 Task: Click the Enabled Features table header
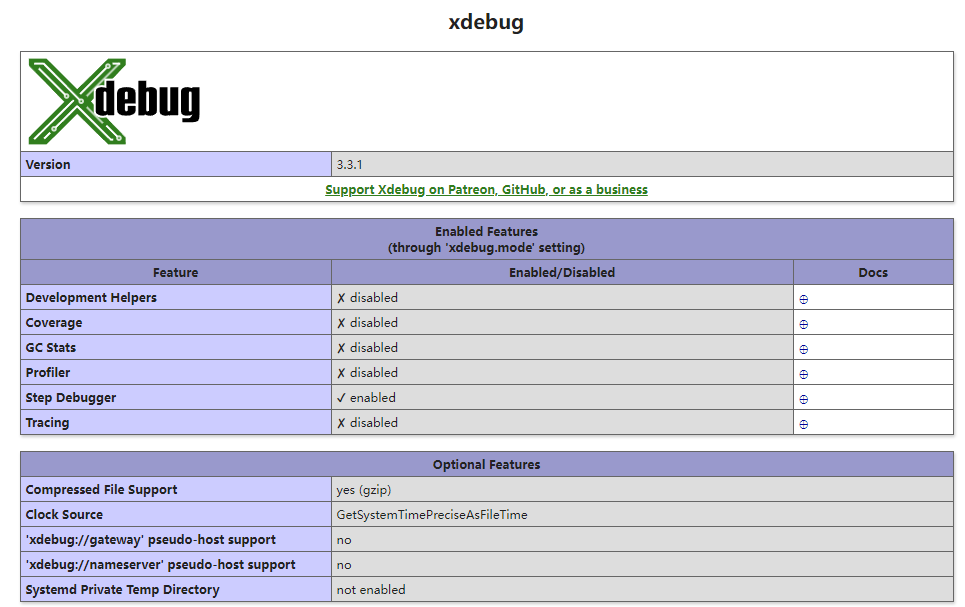click(x=486, y=239)
